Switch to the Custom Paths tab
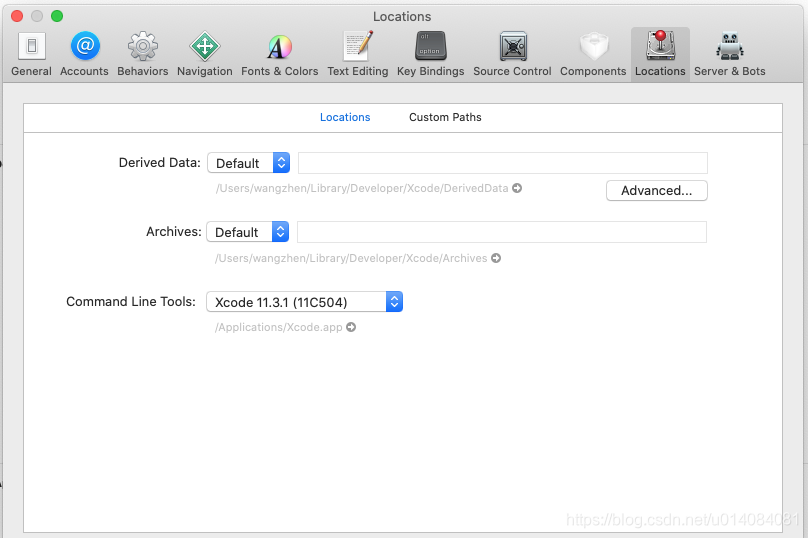808x538 pixels. point(445,117)
